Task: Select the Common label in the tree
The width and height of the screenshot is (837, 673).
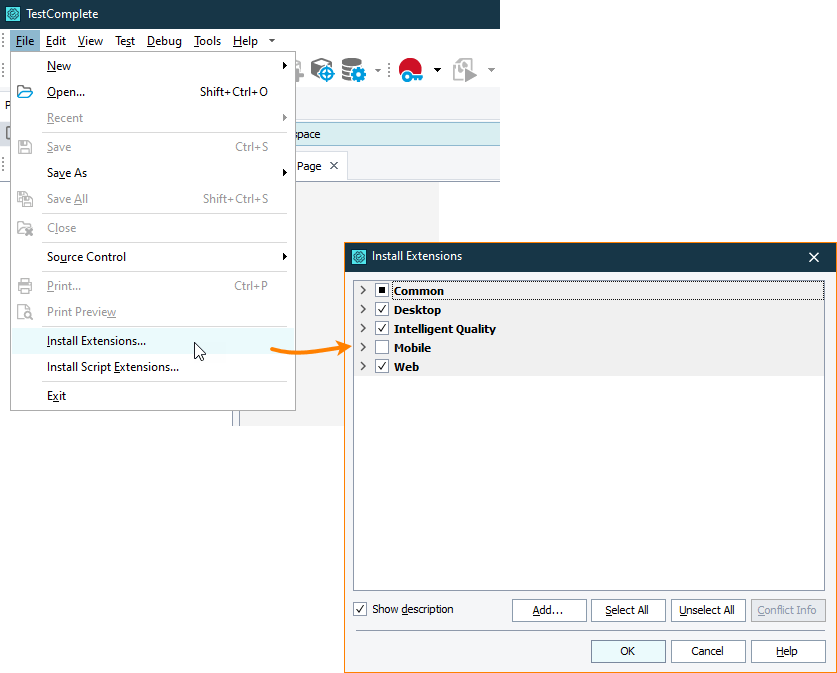Action: [x=418, y=291]
